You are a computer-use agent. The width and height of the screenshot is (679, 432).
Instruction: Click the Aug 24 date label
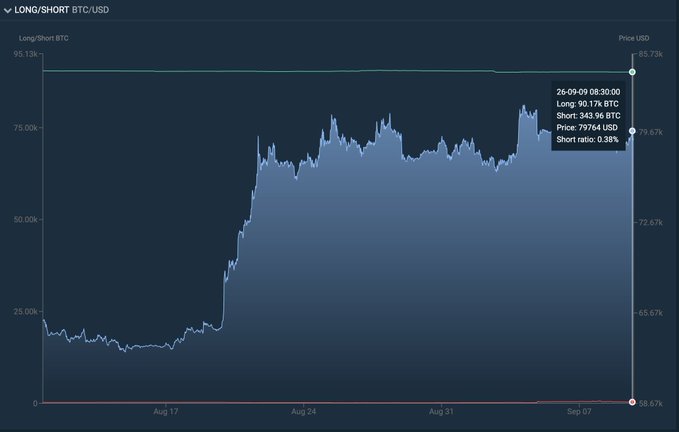pos(304,412)
